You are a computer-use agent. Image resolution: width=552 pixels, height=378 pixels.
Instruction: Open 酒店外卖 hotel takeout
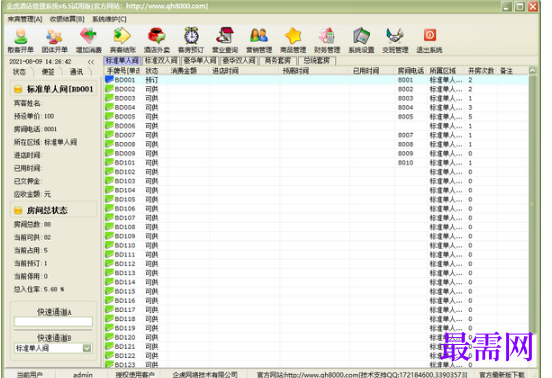(x=157, y=40)
